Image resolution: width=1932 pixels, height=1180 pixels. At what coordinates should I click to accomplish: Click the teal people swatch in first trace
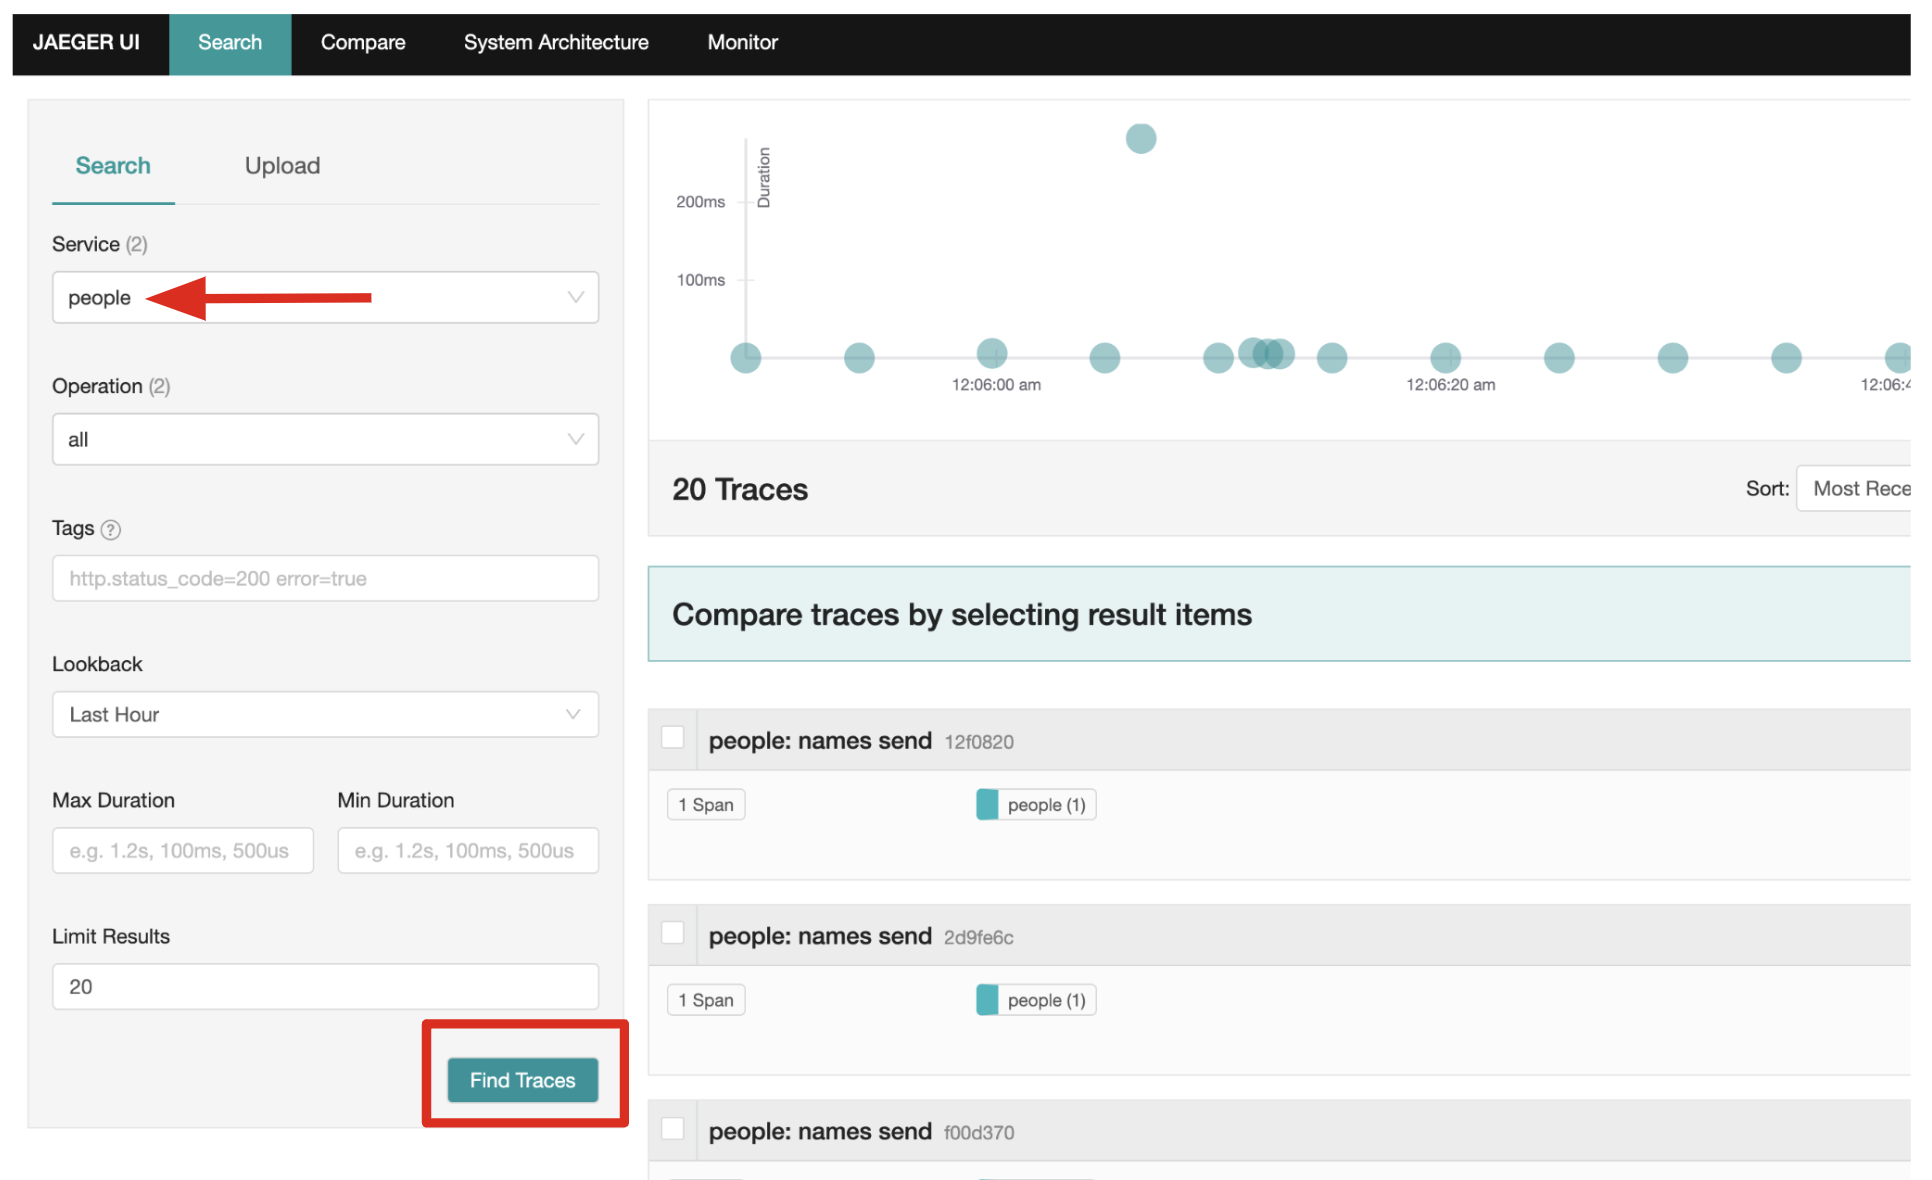[x=986, y=805]
